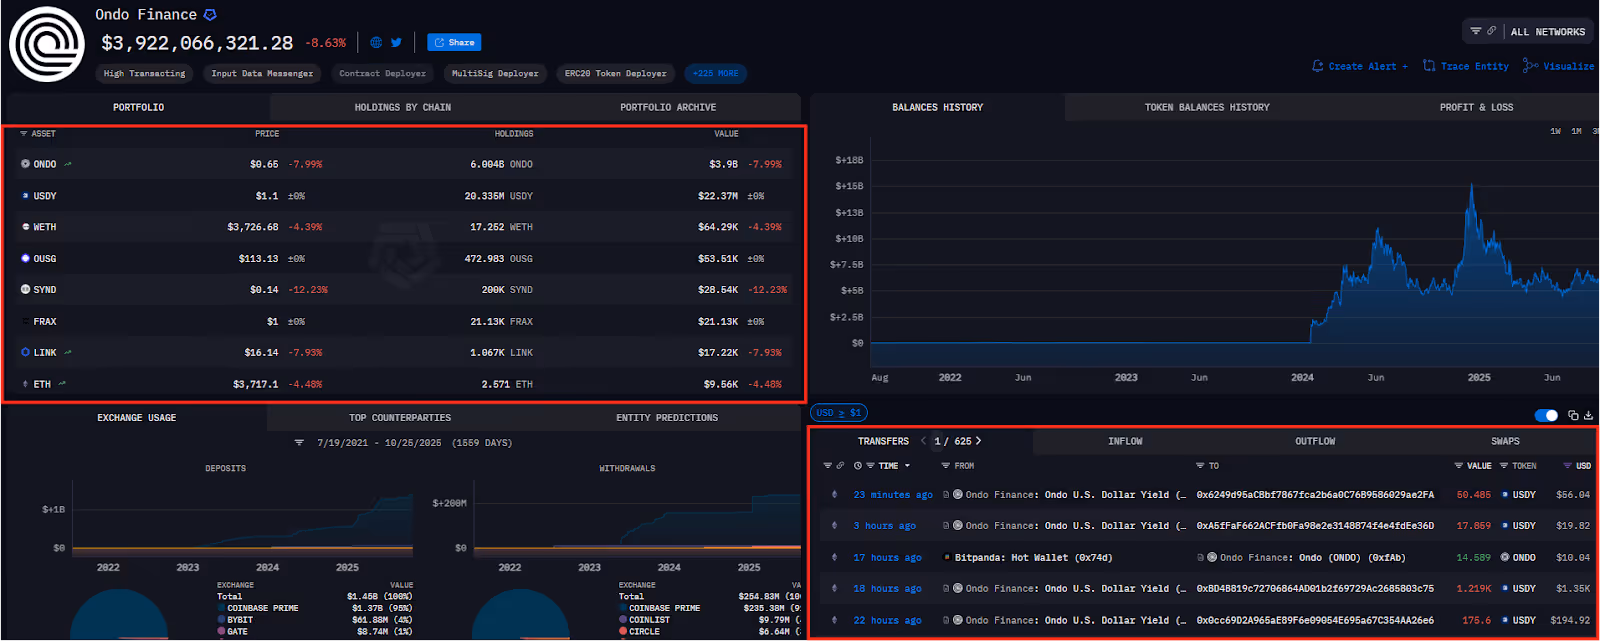Select the 1M chart range
The width and height of the screenshot is (1600, 641).
coord(1576,131)
